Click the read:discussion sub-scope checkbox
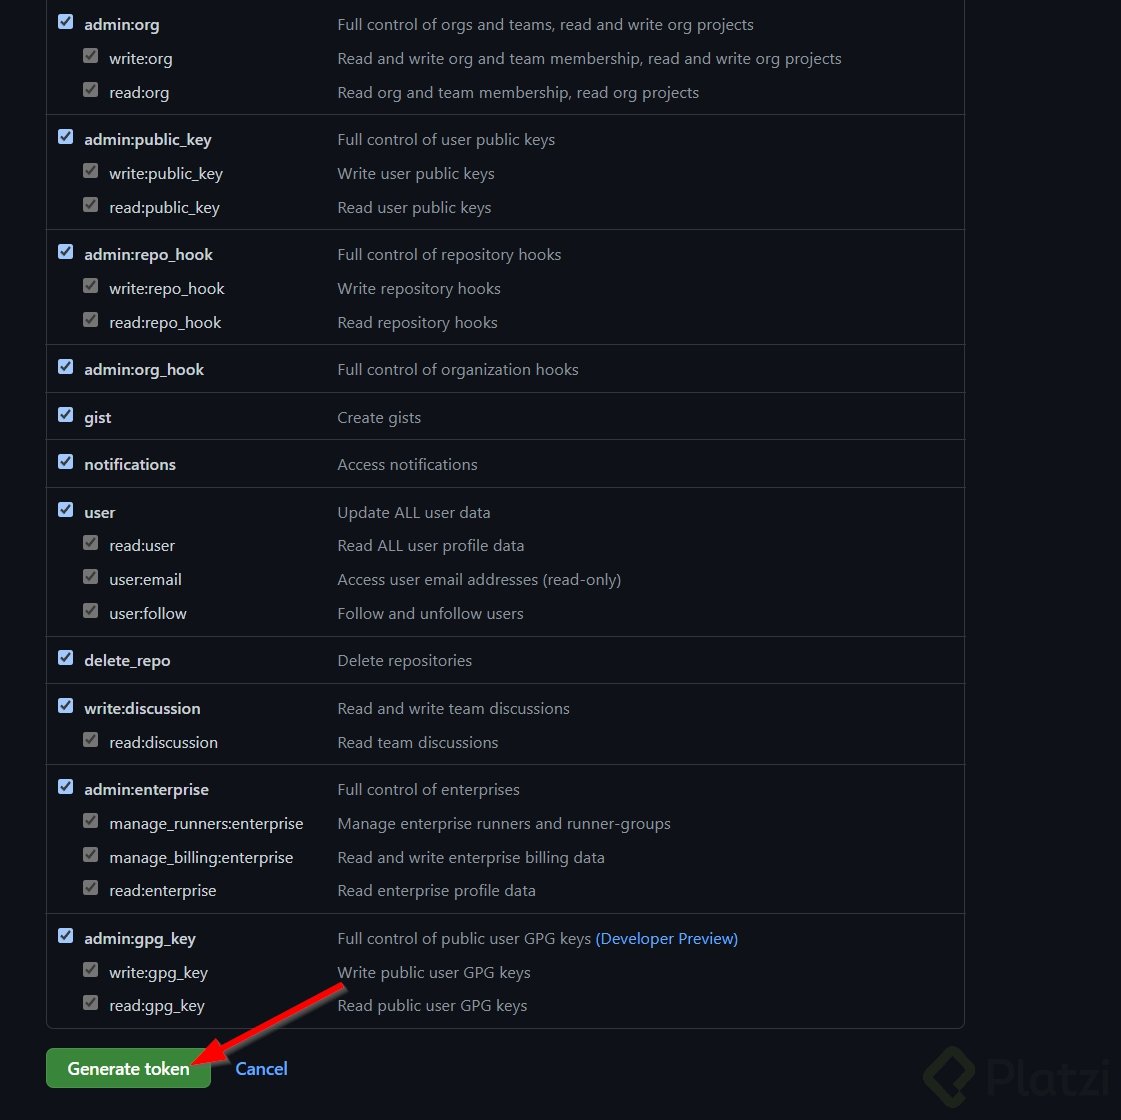 pyautogui.click(x=91, y=741)
